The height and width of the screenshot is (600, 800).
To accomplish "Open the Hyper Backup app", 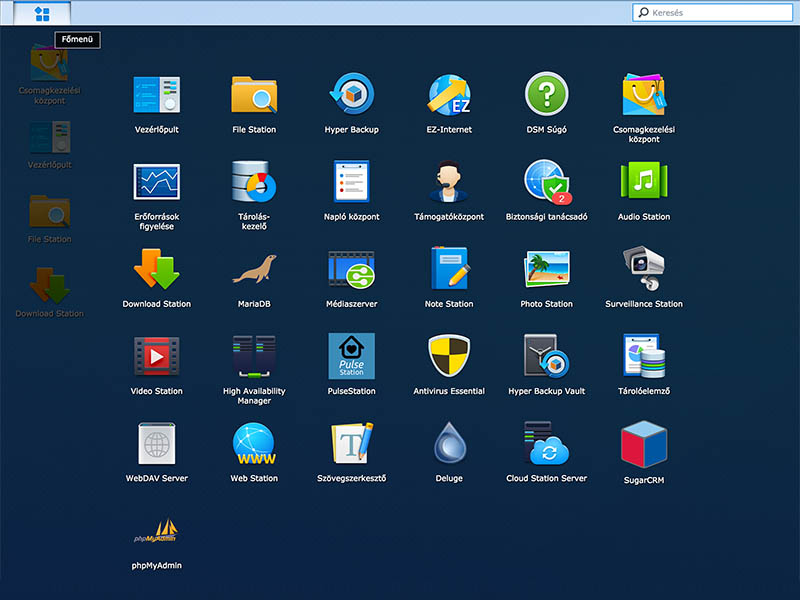I will tap(351, 96).
